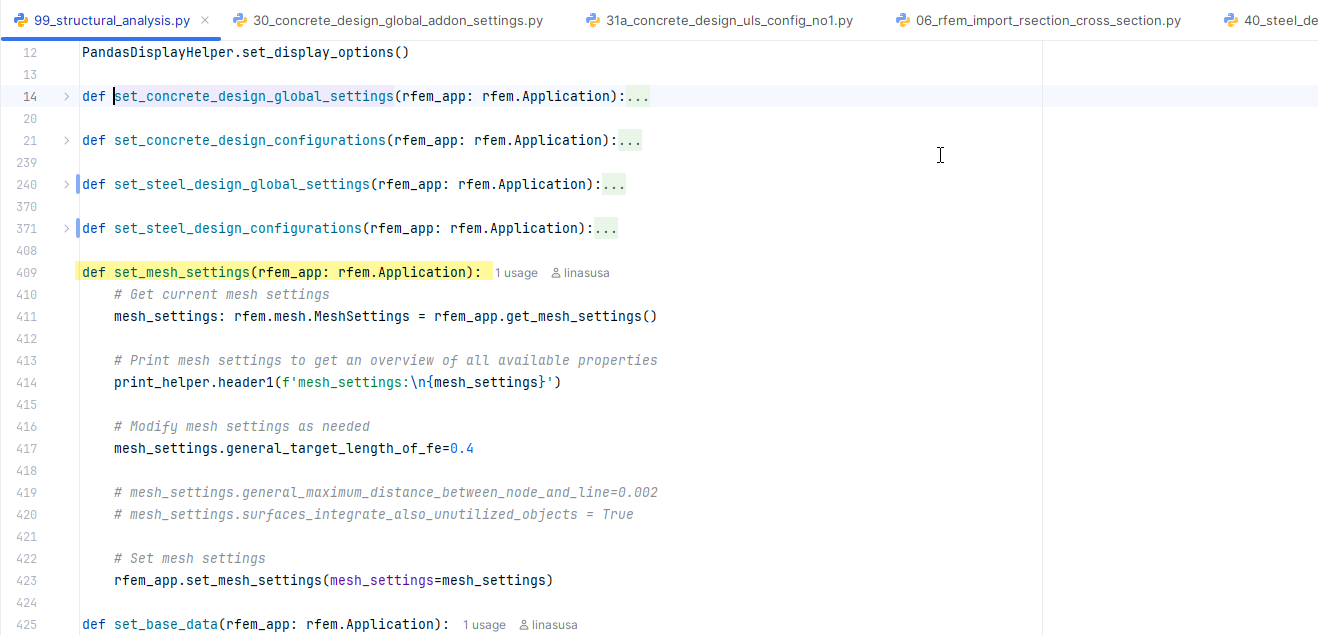The width and height of the screenshot is (1318, 635).
Task: Expand the fold arrow at set_steel_design_configurations
Action: click(x=66, y=228)
